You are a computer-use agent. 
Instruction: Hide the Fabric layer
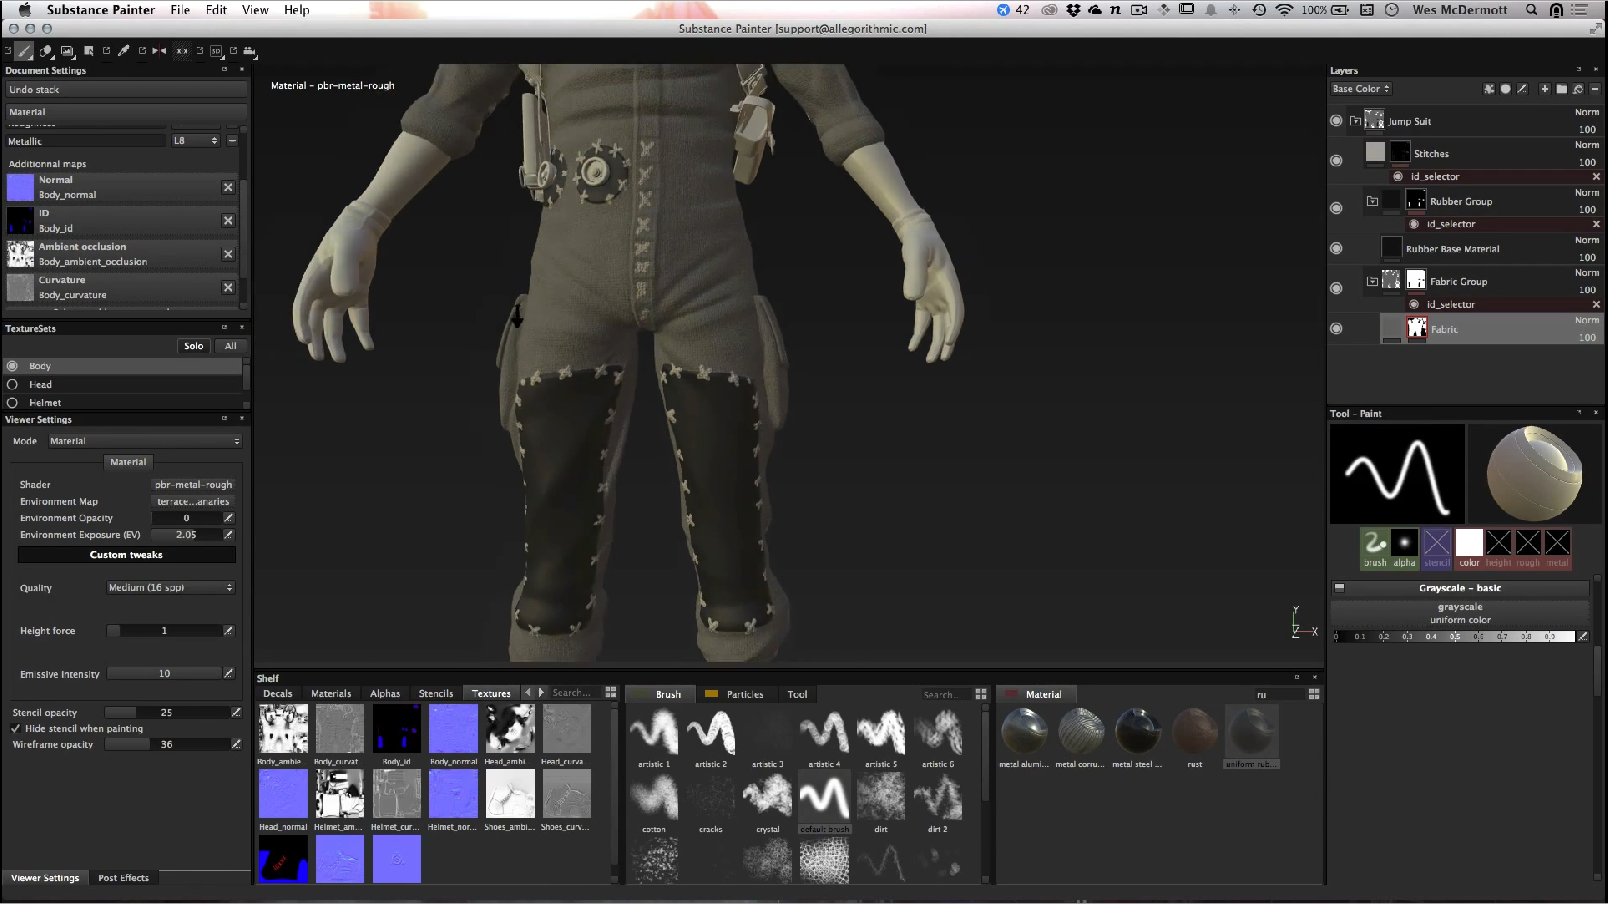[x=1336, y=328]
